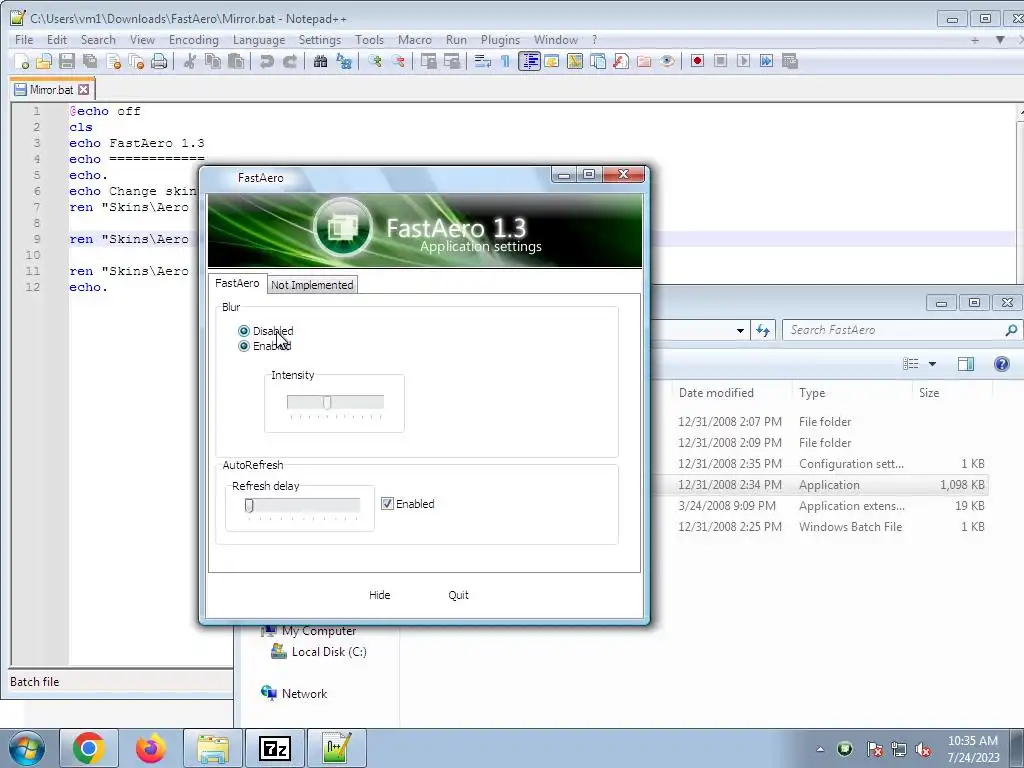Open Firefox from the taskbar
The height and width of the screenshot is (768, 1024).
[x=151, y=748]
